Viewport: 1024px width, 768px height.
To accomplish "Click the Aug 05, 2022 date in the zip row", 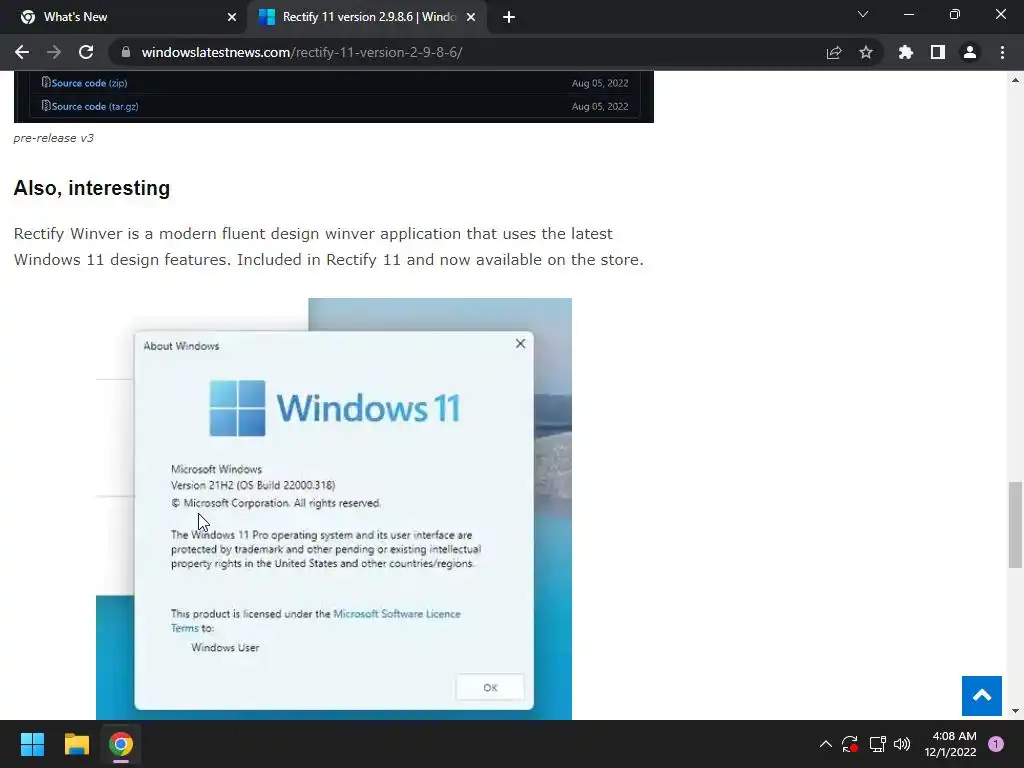I will (x=600, y=83).
